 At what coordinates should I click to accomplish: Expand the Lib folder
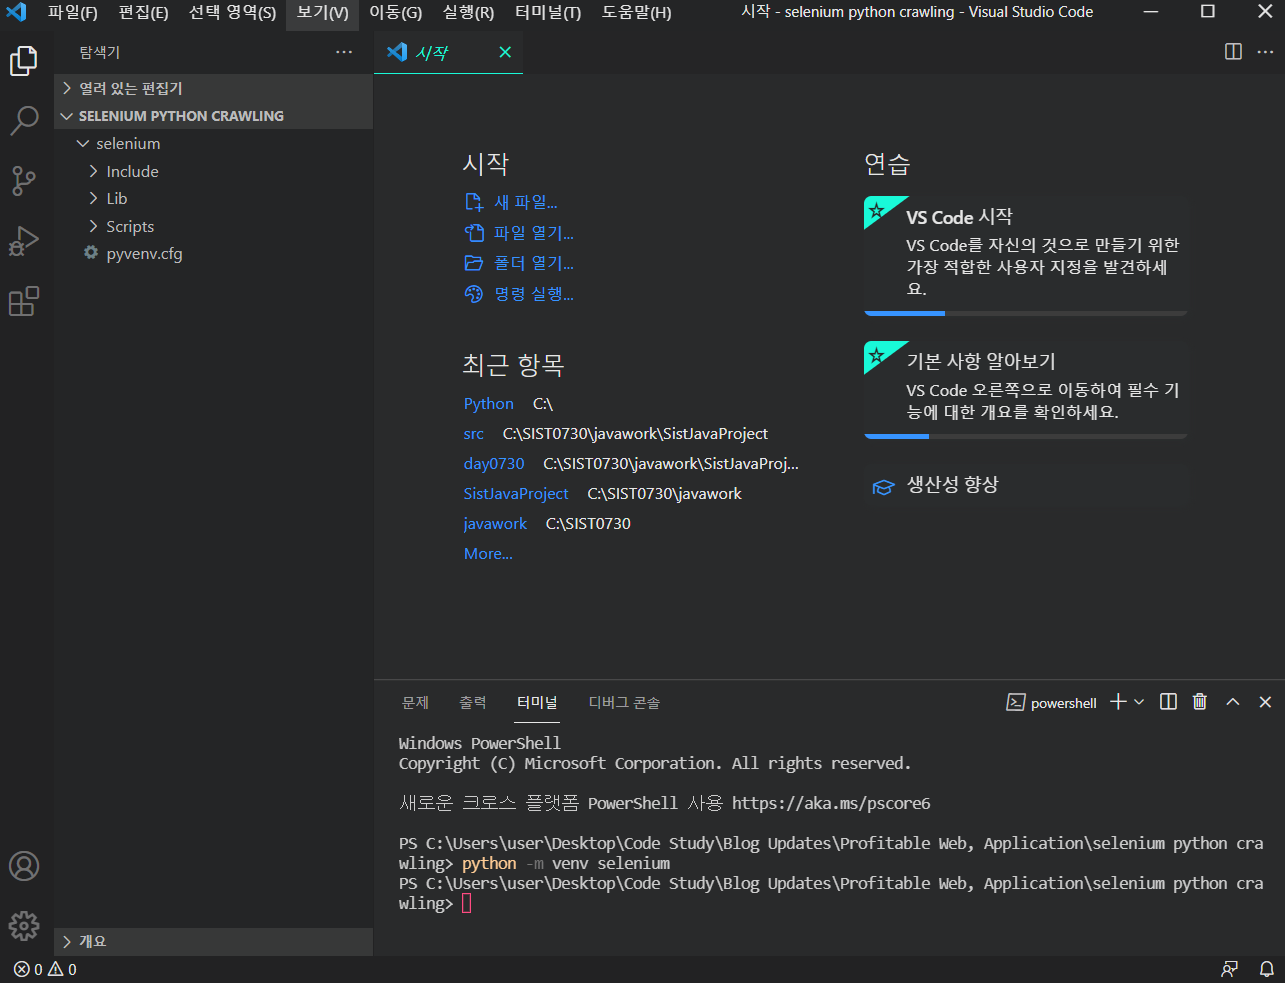[213, 199]
